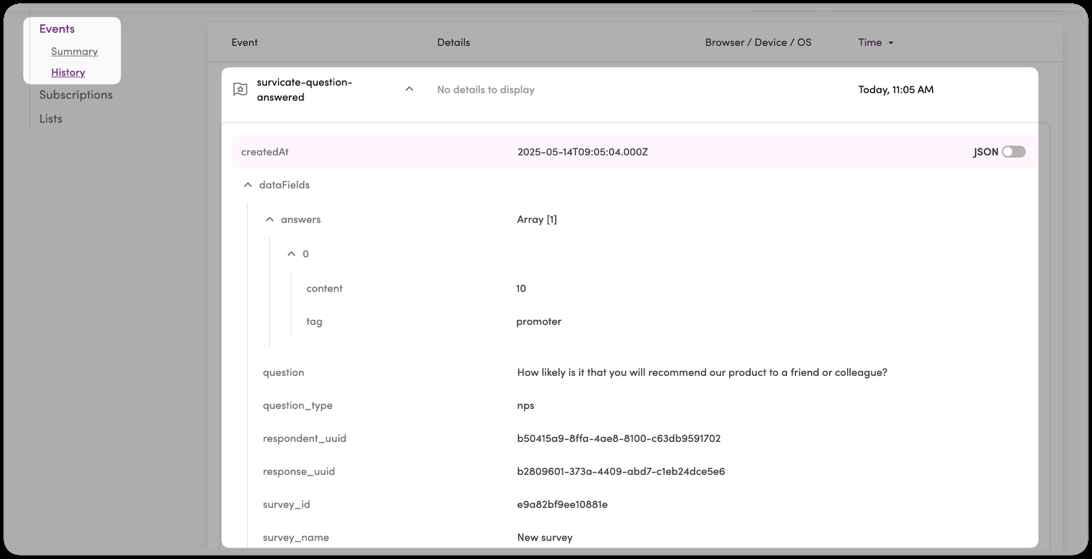Select the 'promoter' tag value
Image resolution: width=1092 pixels, height=559 pixels.
[538, 322]
